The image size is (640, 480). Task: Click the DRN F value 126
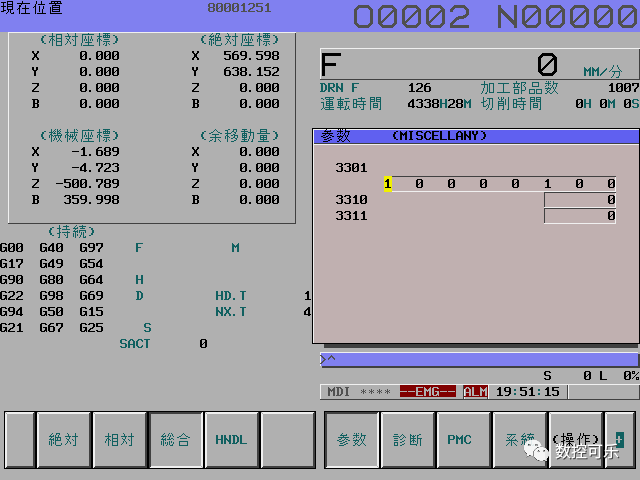click(420, 88)
